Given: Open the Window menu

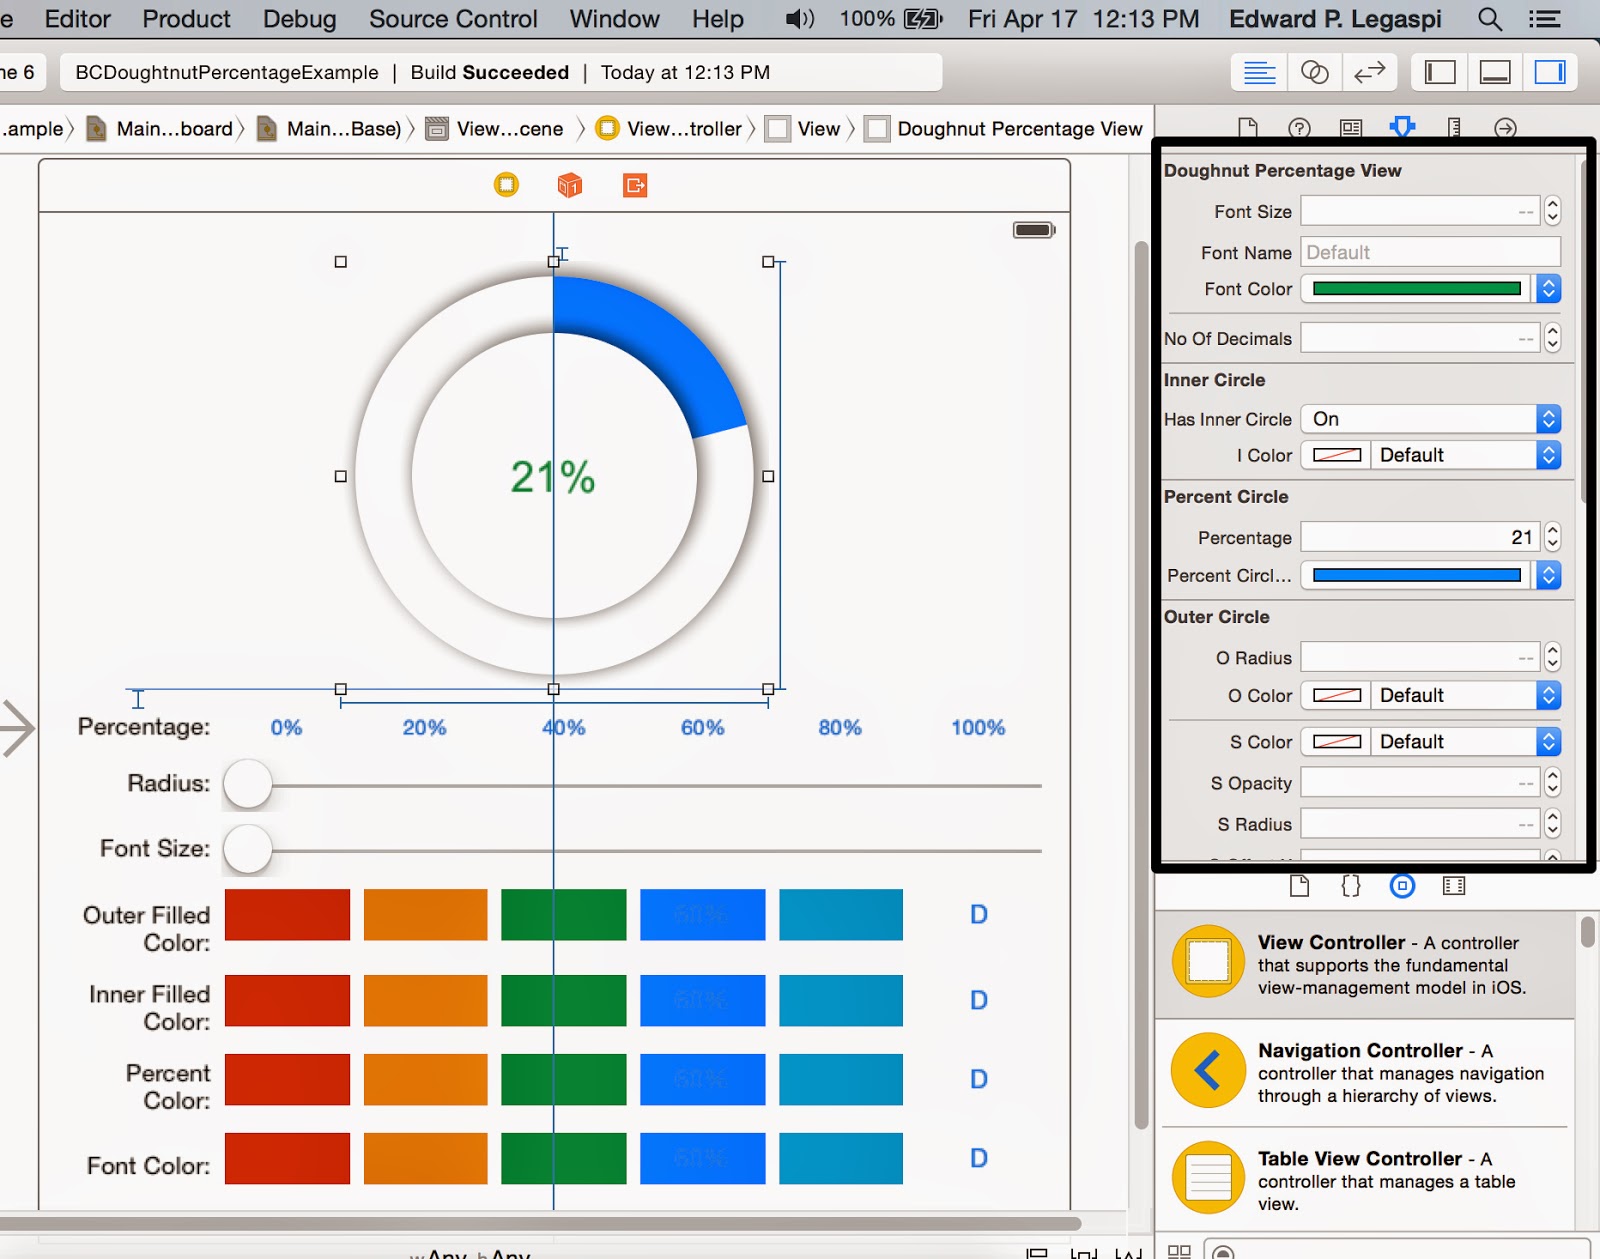Looking at the screenshot, I should click(x=614, y=19).
